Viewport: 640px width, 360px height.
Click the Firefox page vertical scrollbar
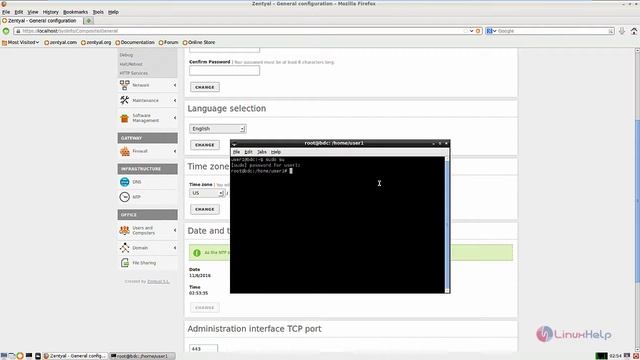[637, 200]
